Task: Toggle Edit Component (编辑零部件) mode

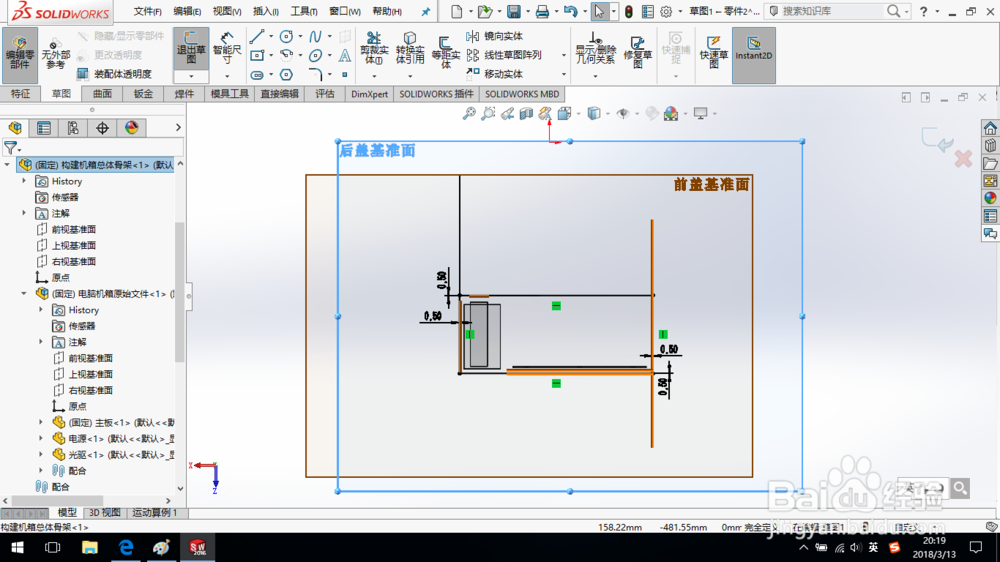Action: (x=20, y=55)
